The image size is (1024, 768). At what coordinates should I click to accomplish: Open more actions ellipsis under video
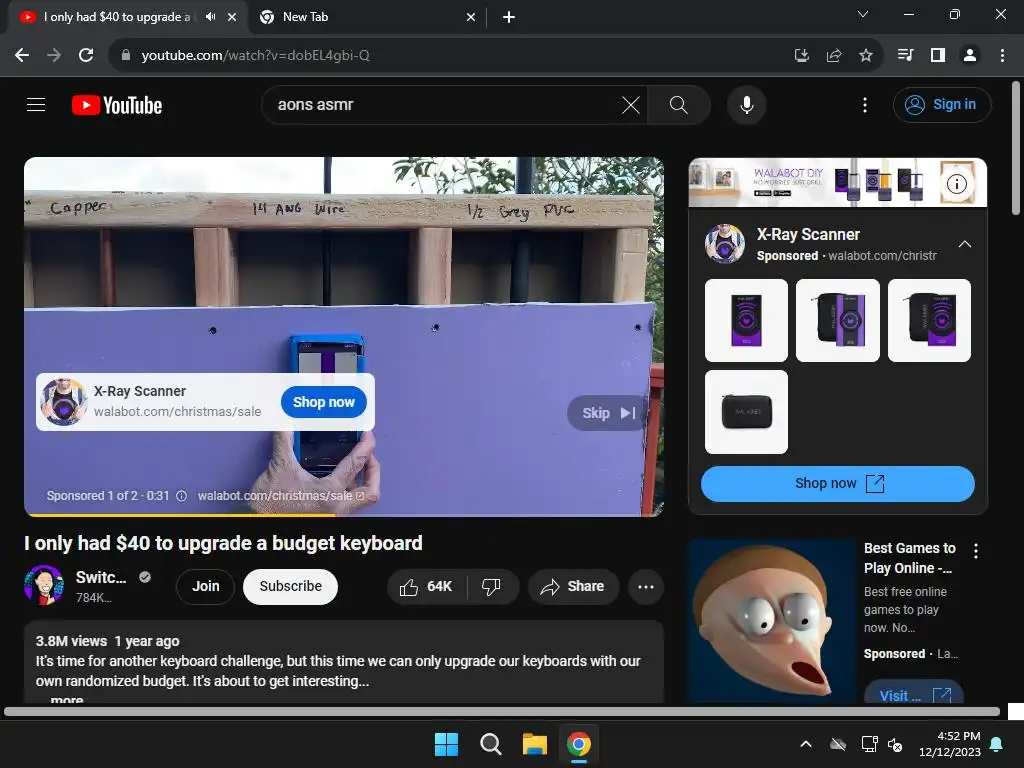646,586
